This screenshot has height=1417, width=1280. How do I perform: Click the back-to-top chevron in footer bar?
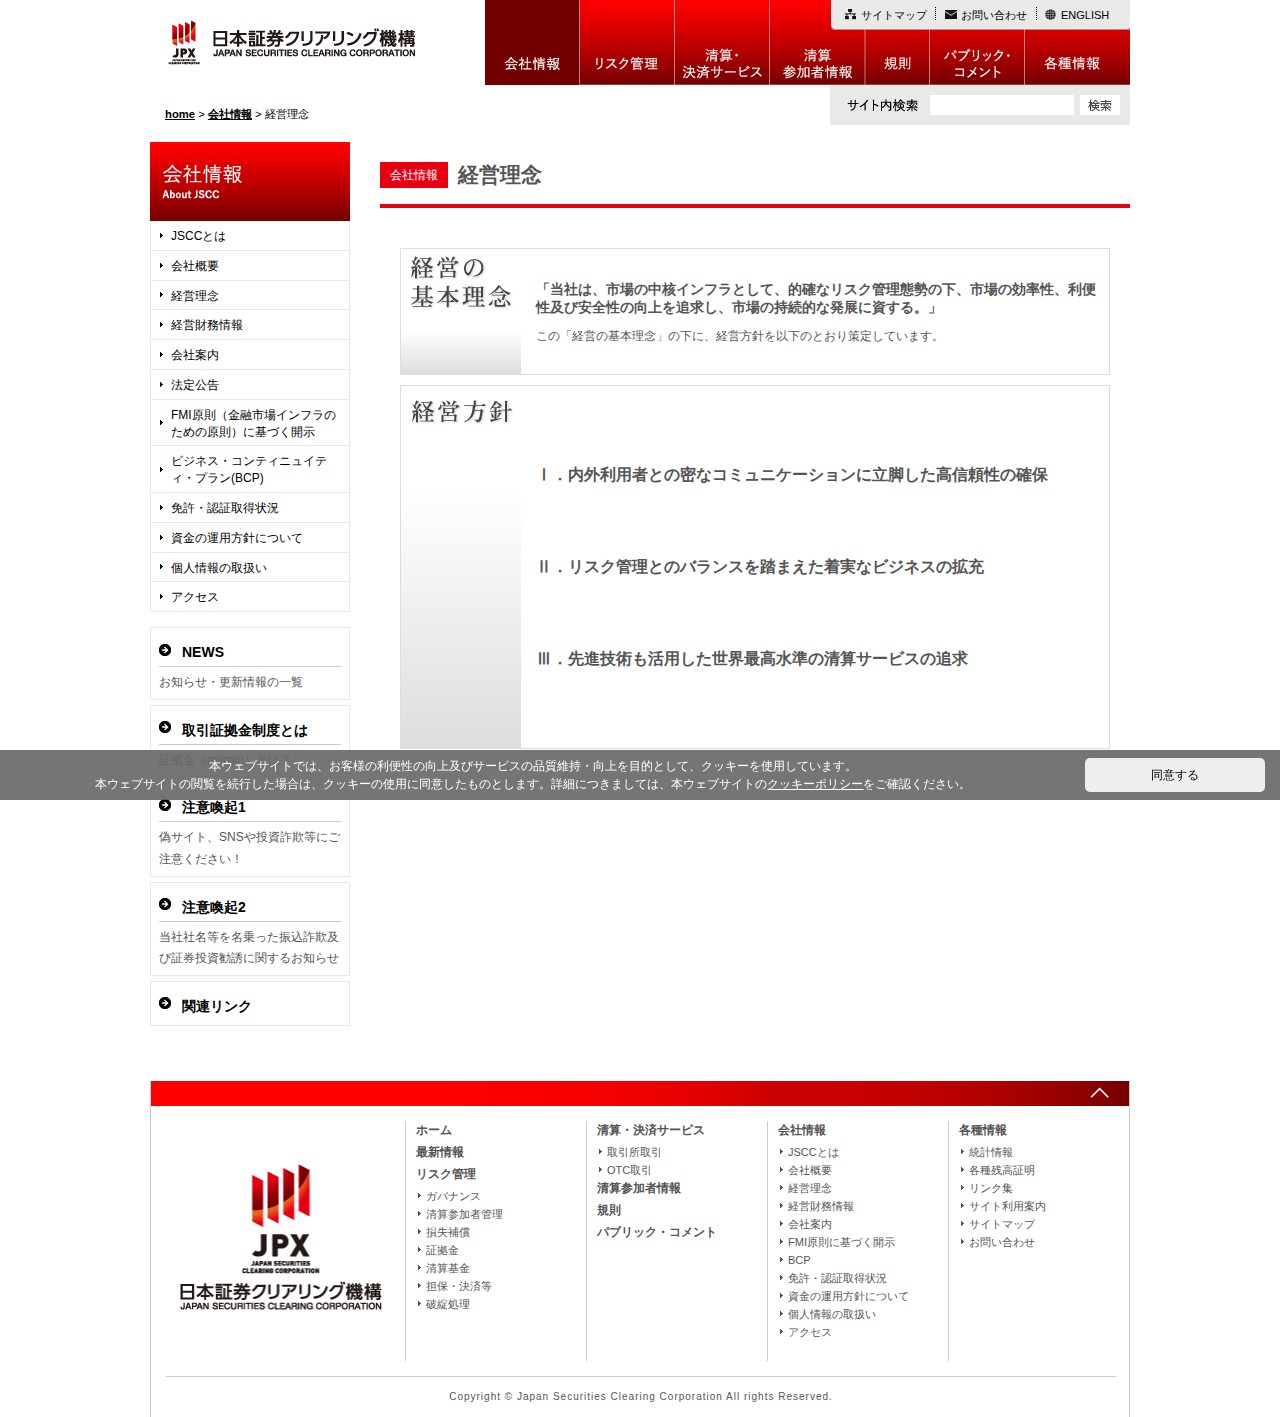coord(1099,1093)
